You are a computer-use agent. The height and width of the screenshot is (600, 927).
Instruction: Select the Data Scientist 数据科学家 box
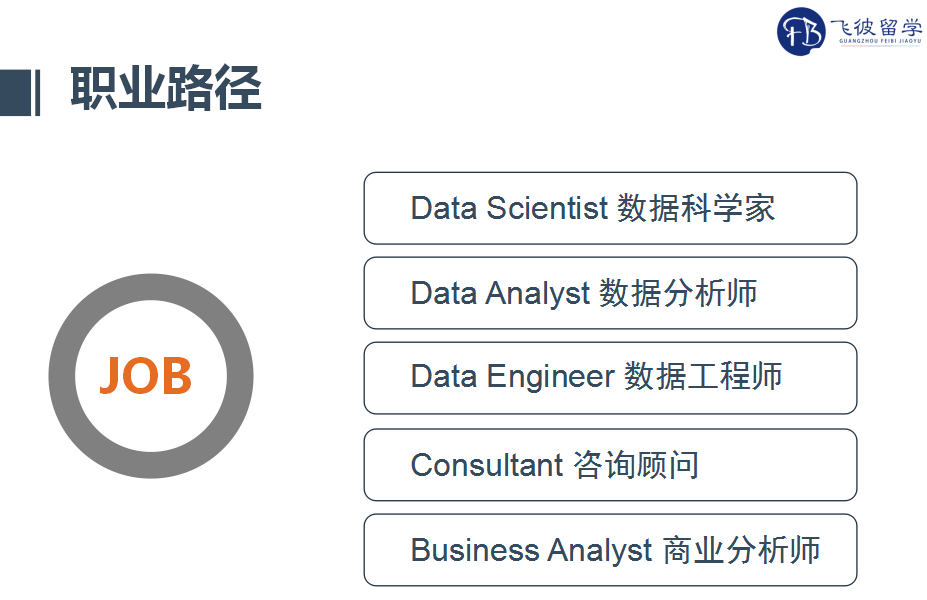[610, 208]
